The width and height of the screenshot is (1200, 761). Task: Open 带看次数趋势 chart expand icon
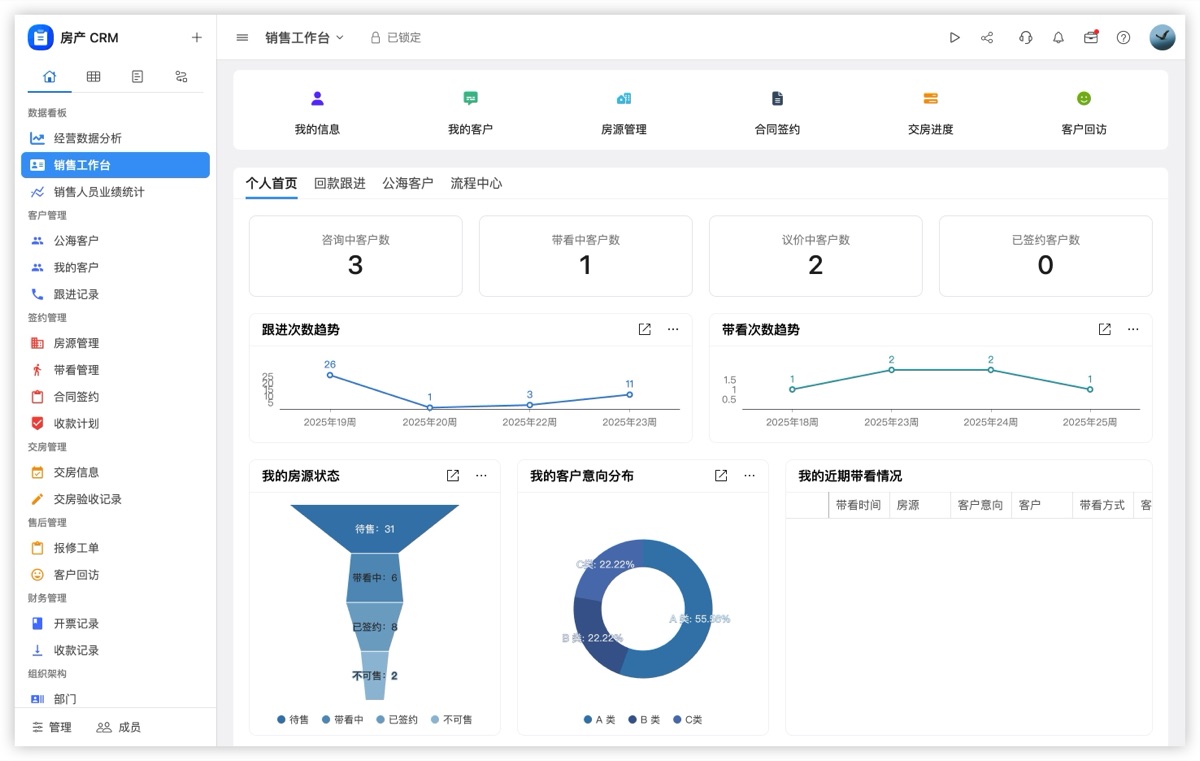pos(1104,329)
